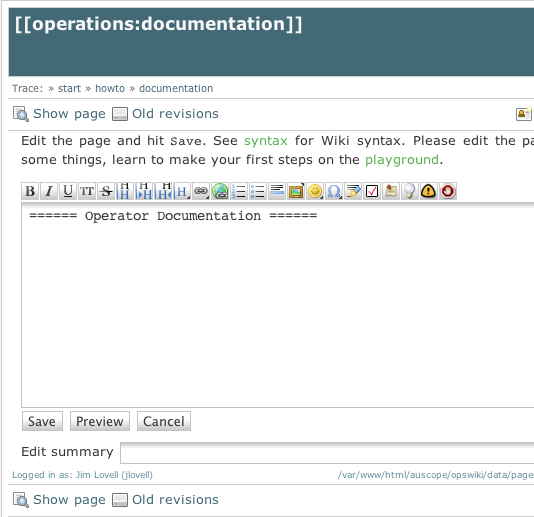Open the special characters omega picker
Screen dimensions: 534x517
pyautogui.click(x=334, y=191)
